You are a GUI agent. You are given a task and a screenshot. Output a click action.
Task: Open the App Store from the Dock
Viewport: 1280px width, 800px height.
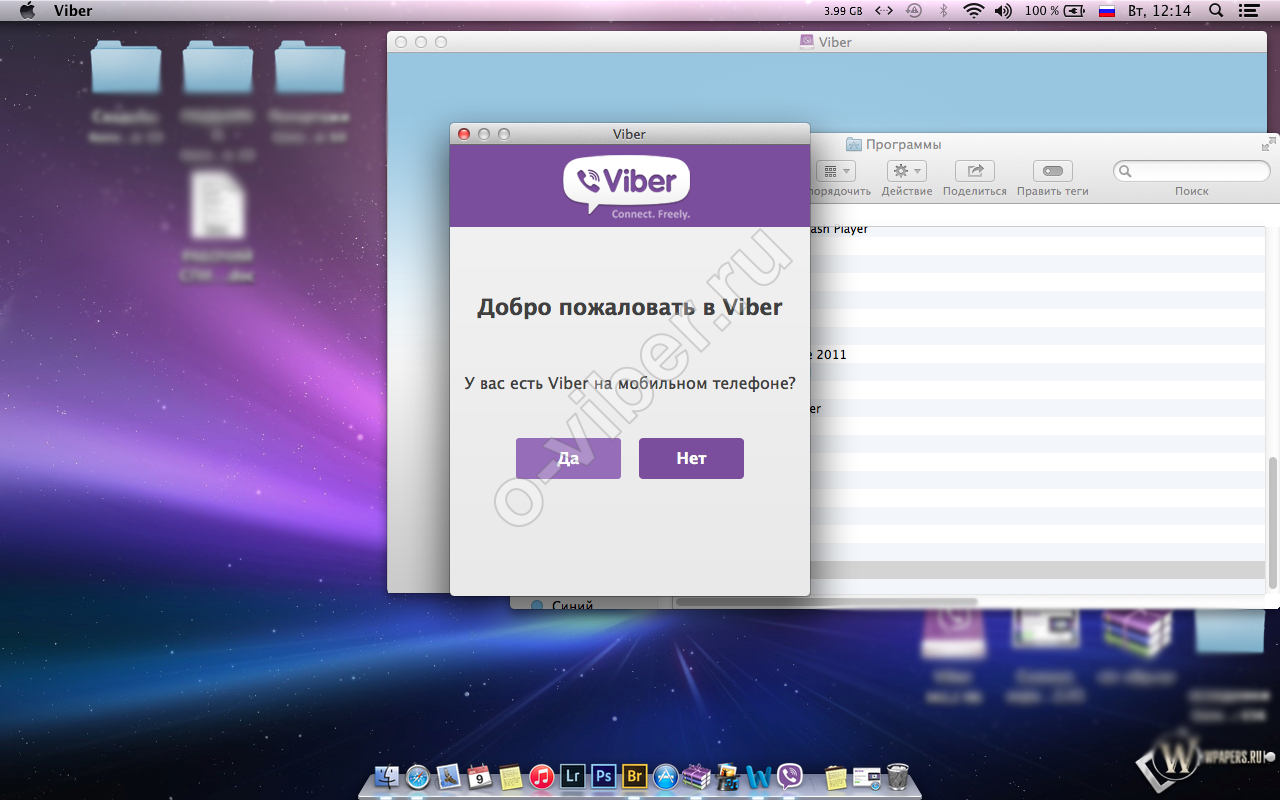[x=665, y=776]
